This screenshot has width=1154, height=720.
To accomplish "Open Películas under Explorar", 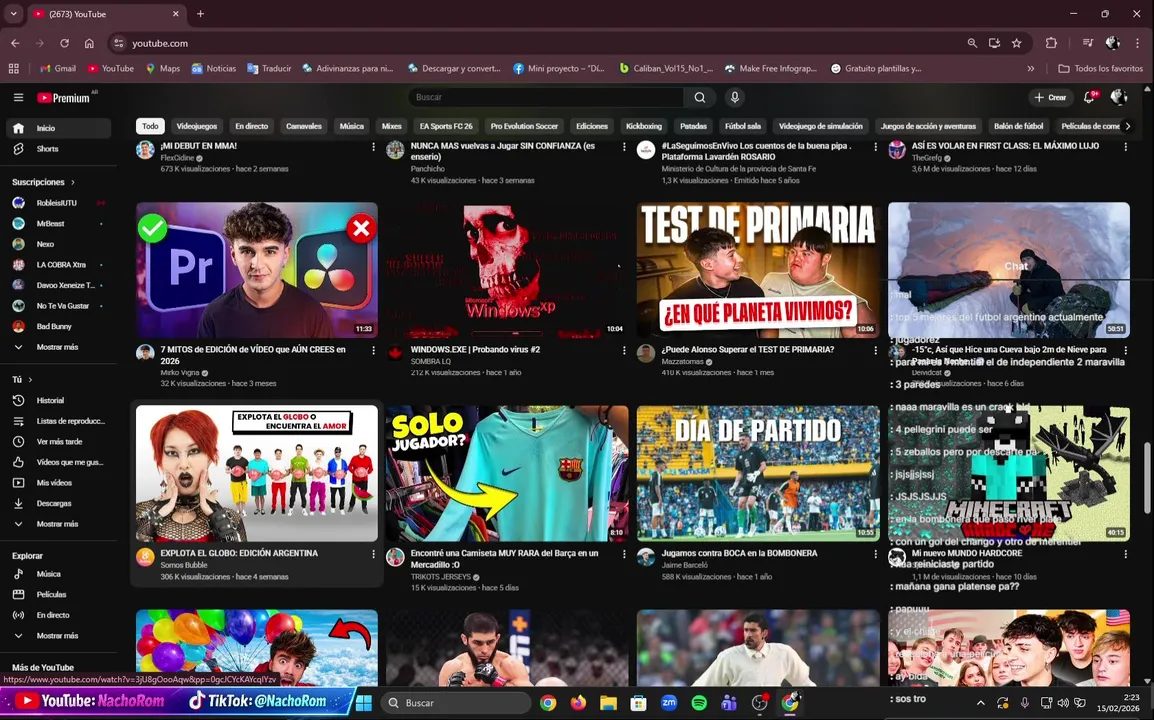I will coord(59,594).
